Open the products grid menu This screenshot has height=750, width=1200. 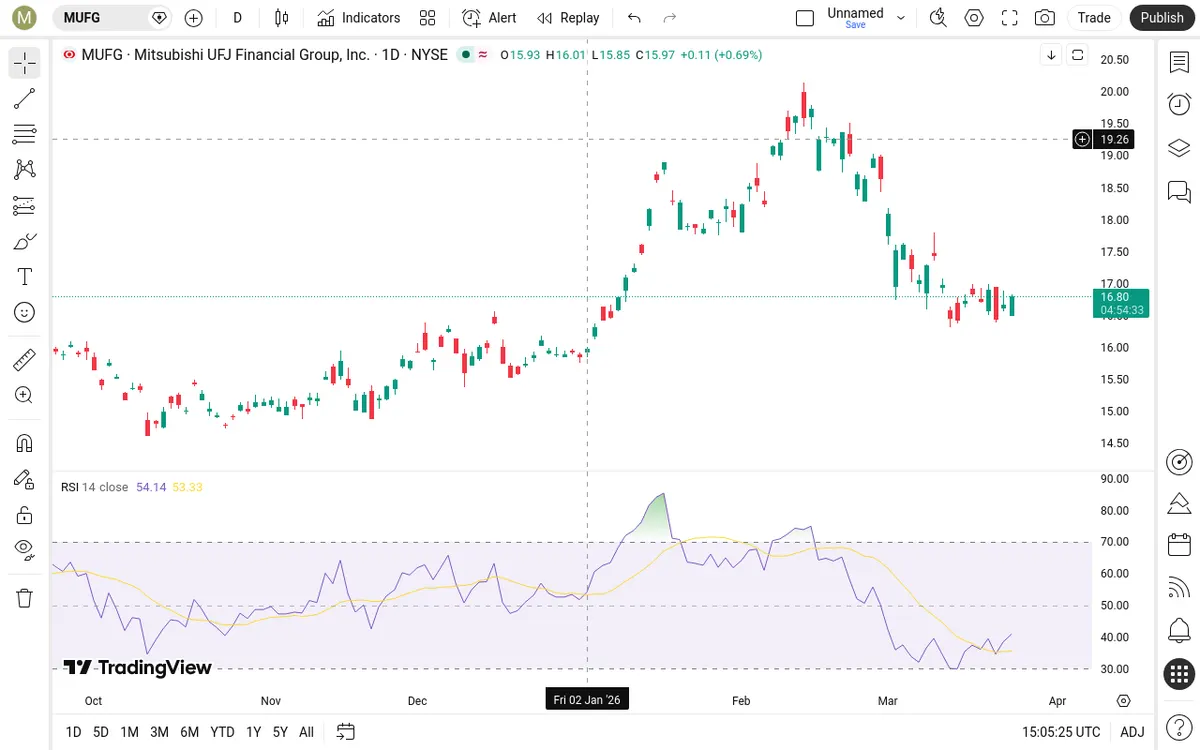click(1179, 674)
